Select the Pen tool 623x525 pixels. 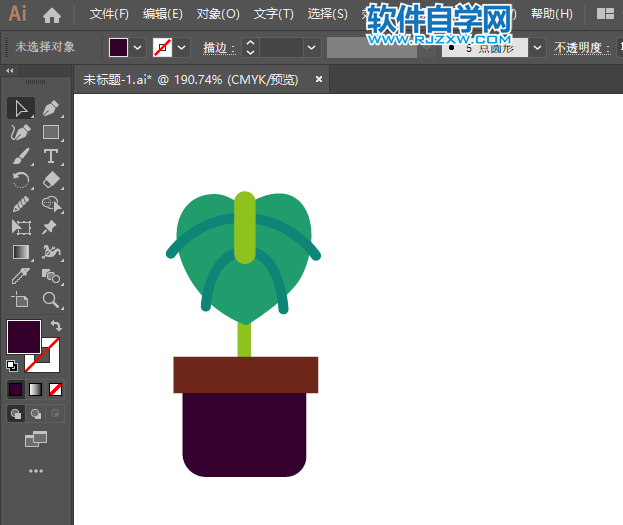pos(51,109)
